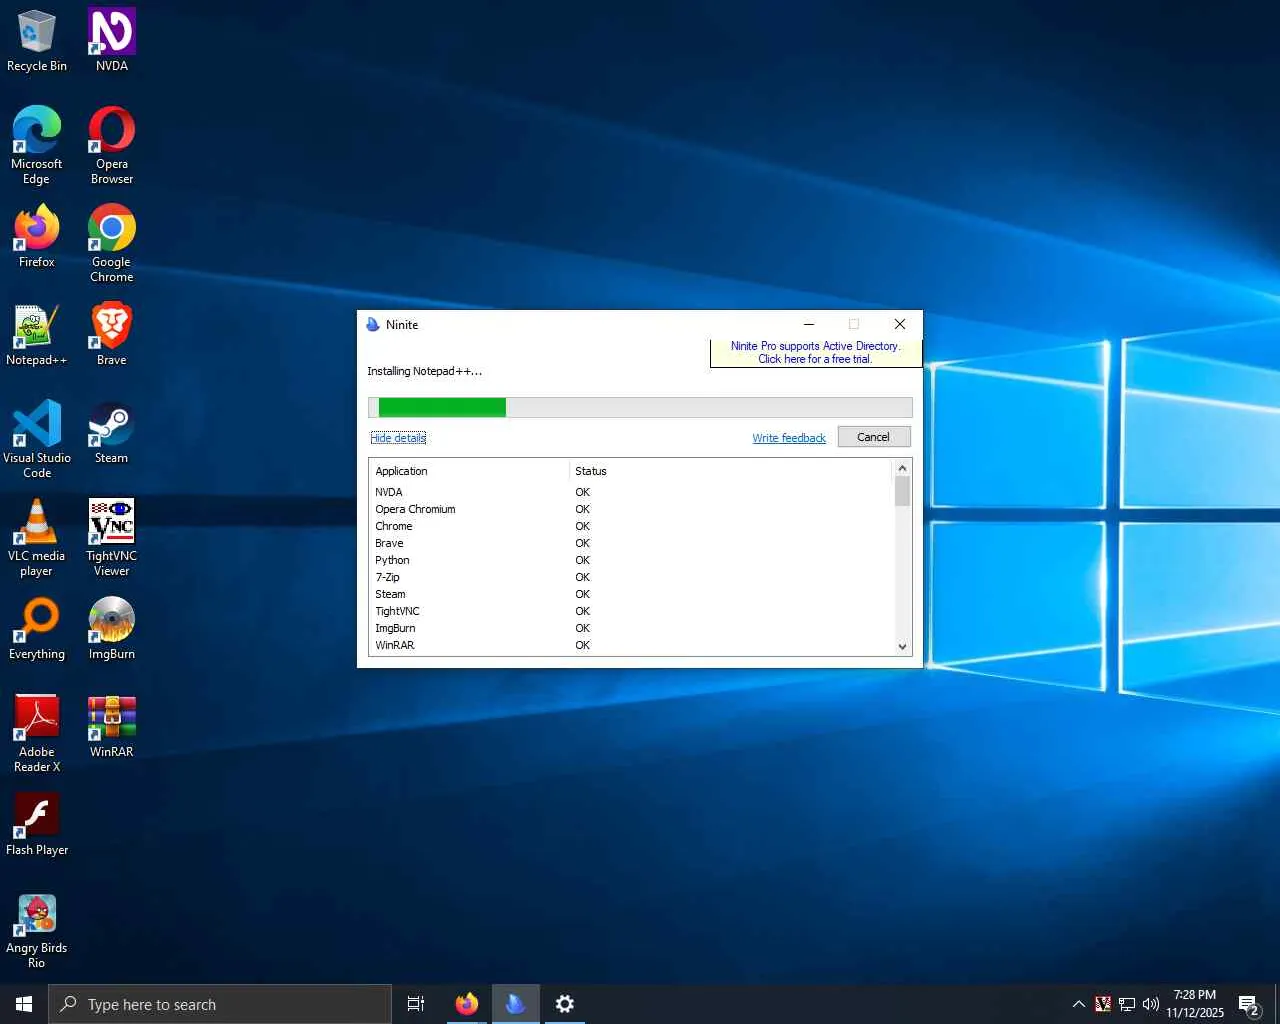Click the volume icon in system tray
Image resolution: width=1280 pixels, height=1024 pixels.
coord(1151,1004)
